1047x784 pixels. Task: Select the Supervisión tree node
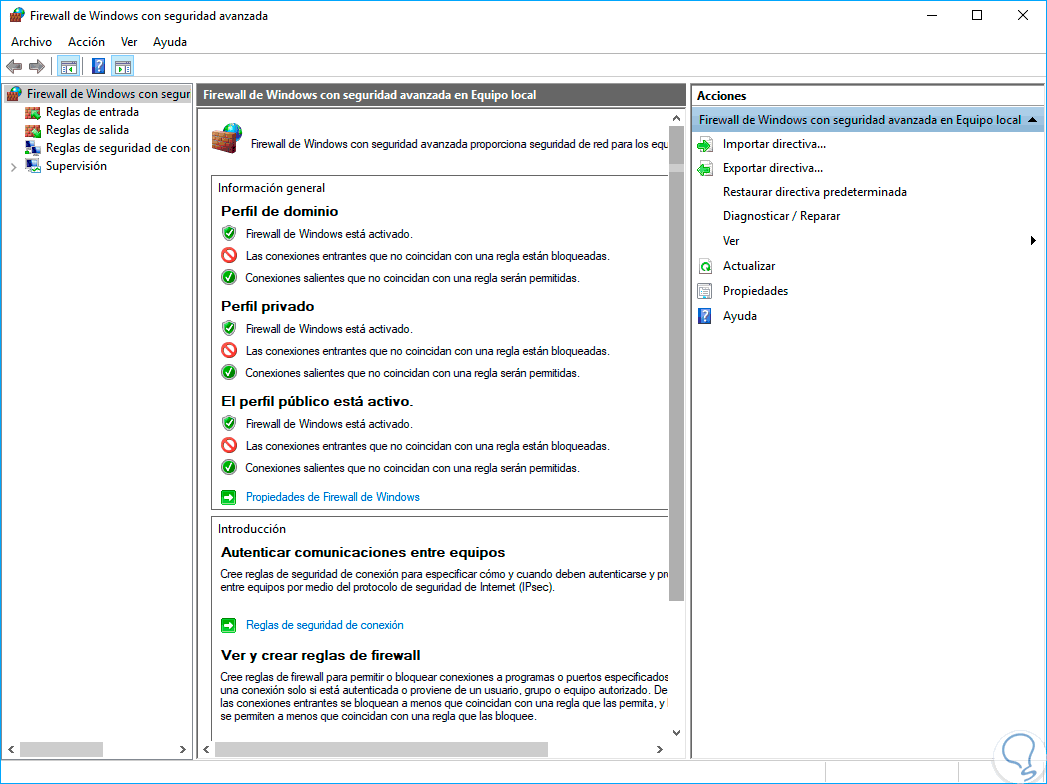pos(76,166)
